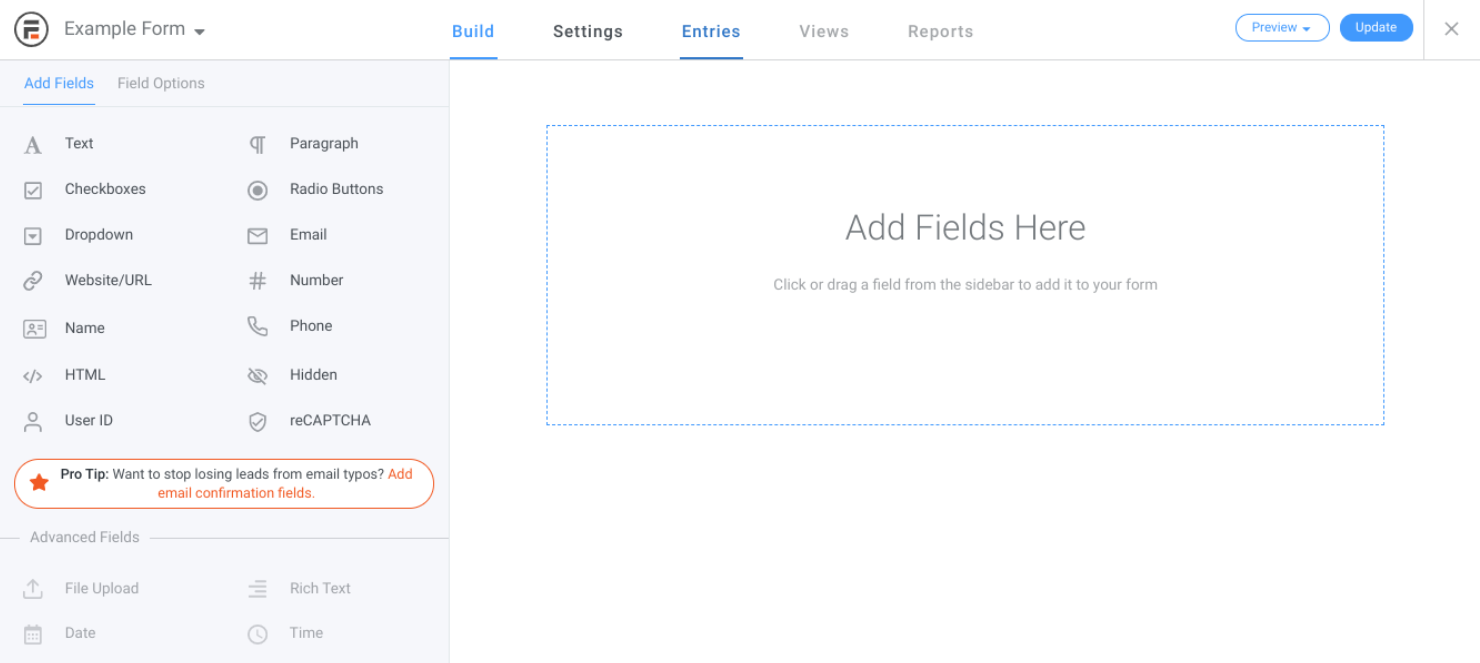Image resolution: width=1480 pixels, height=663 pixels.
Task: Select the Email envelope icon
Action: (x=258, y=236)
